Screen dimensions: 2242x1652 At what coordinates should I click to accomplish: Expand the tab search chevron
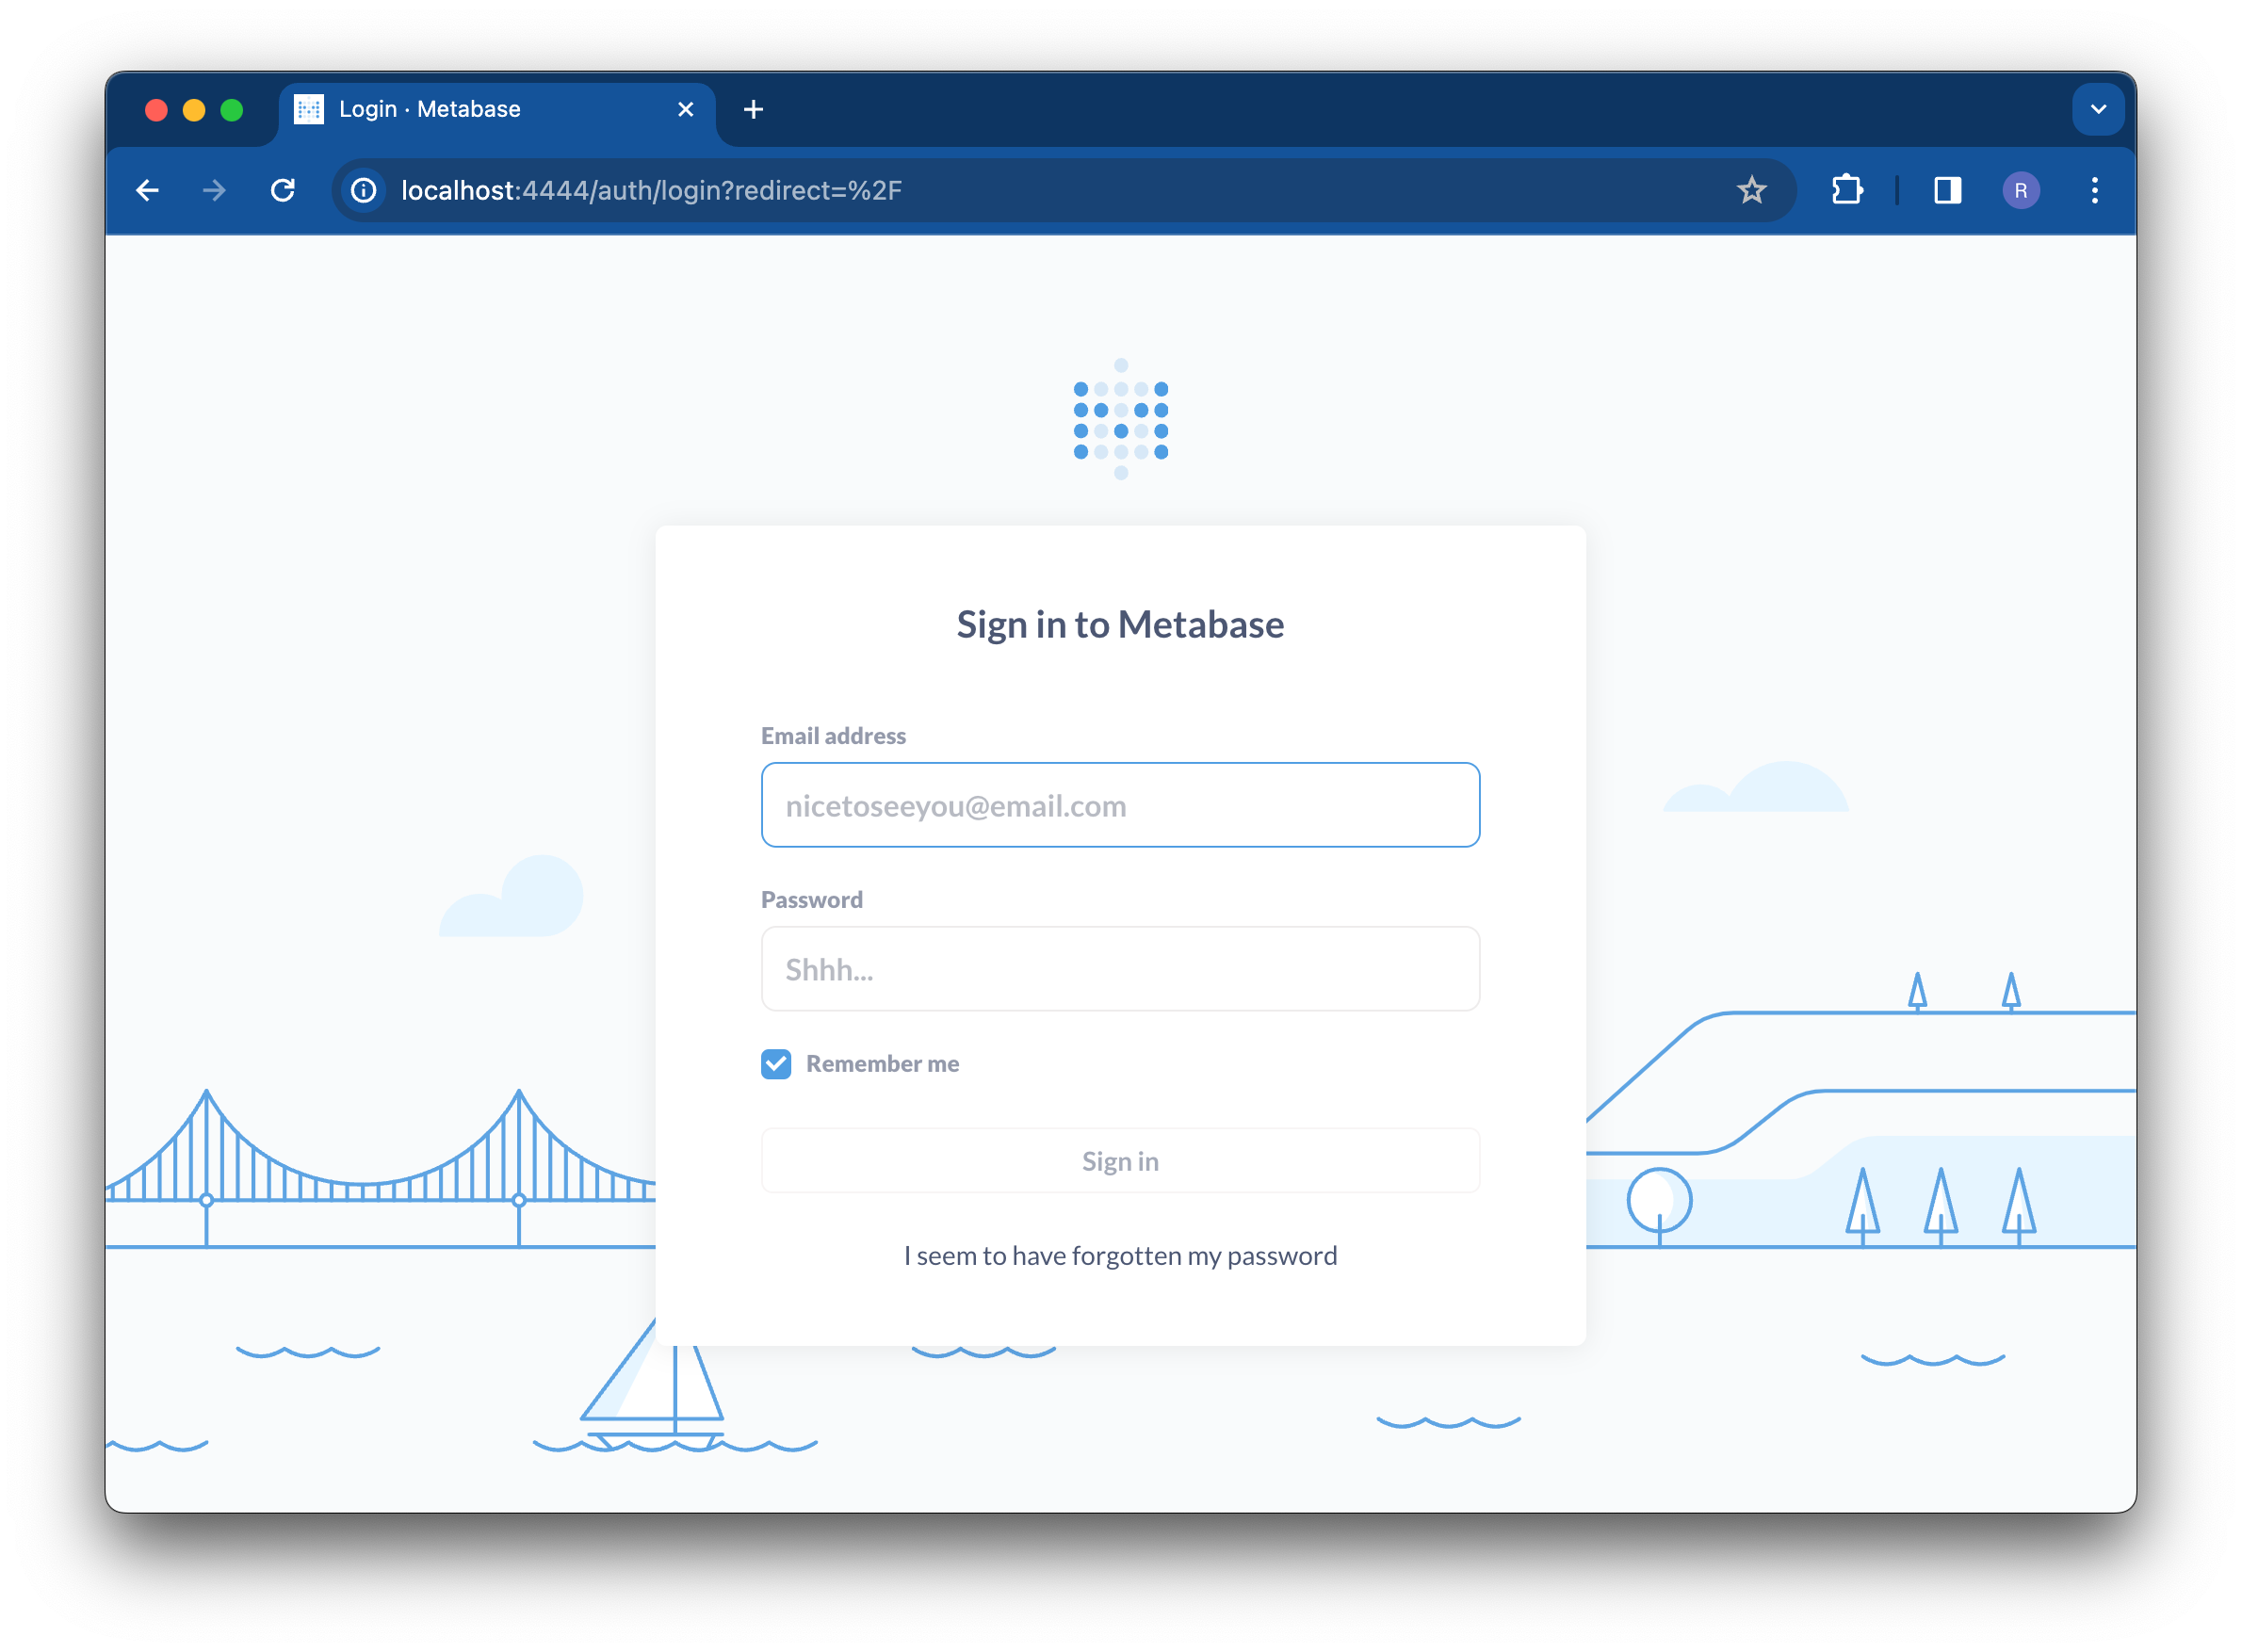[2098, 109]
